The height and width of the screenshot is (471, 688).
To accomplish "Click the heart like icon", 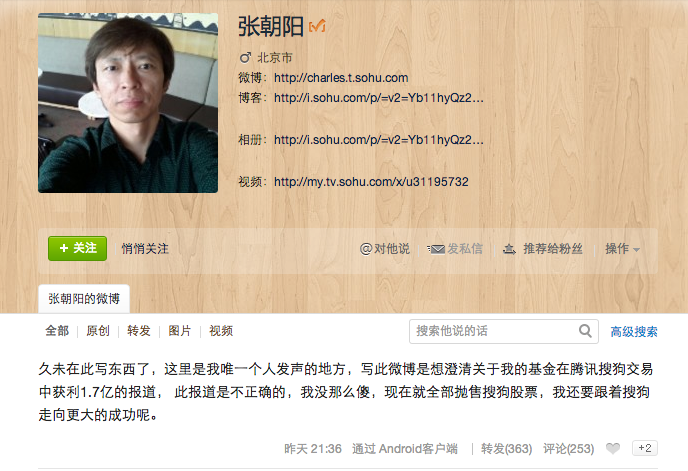I will tap(613, 448).
